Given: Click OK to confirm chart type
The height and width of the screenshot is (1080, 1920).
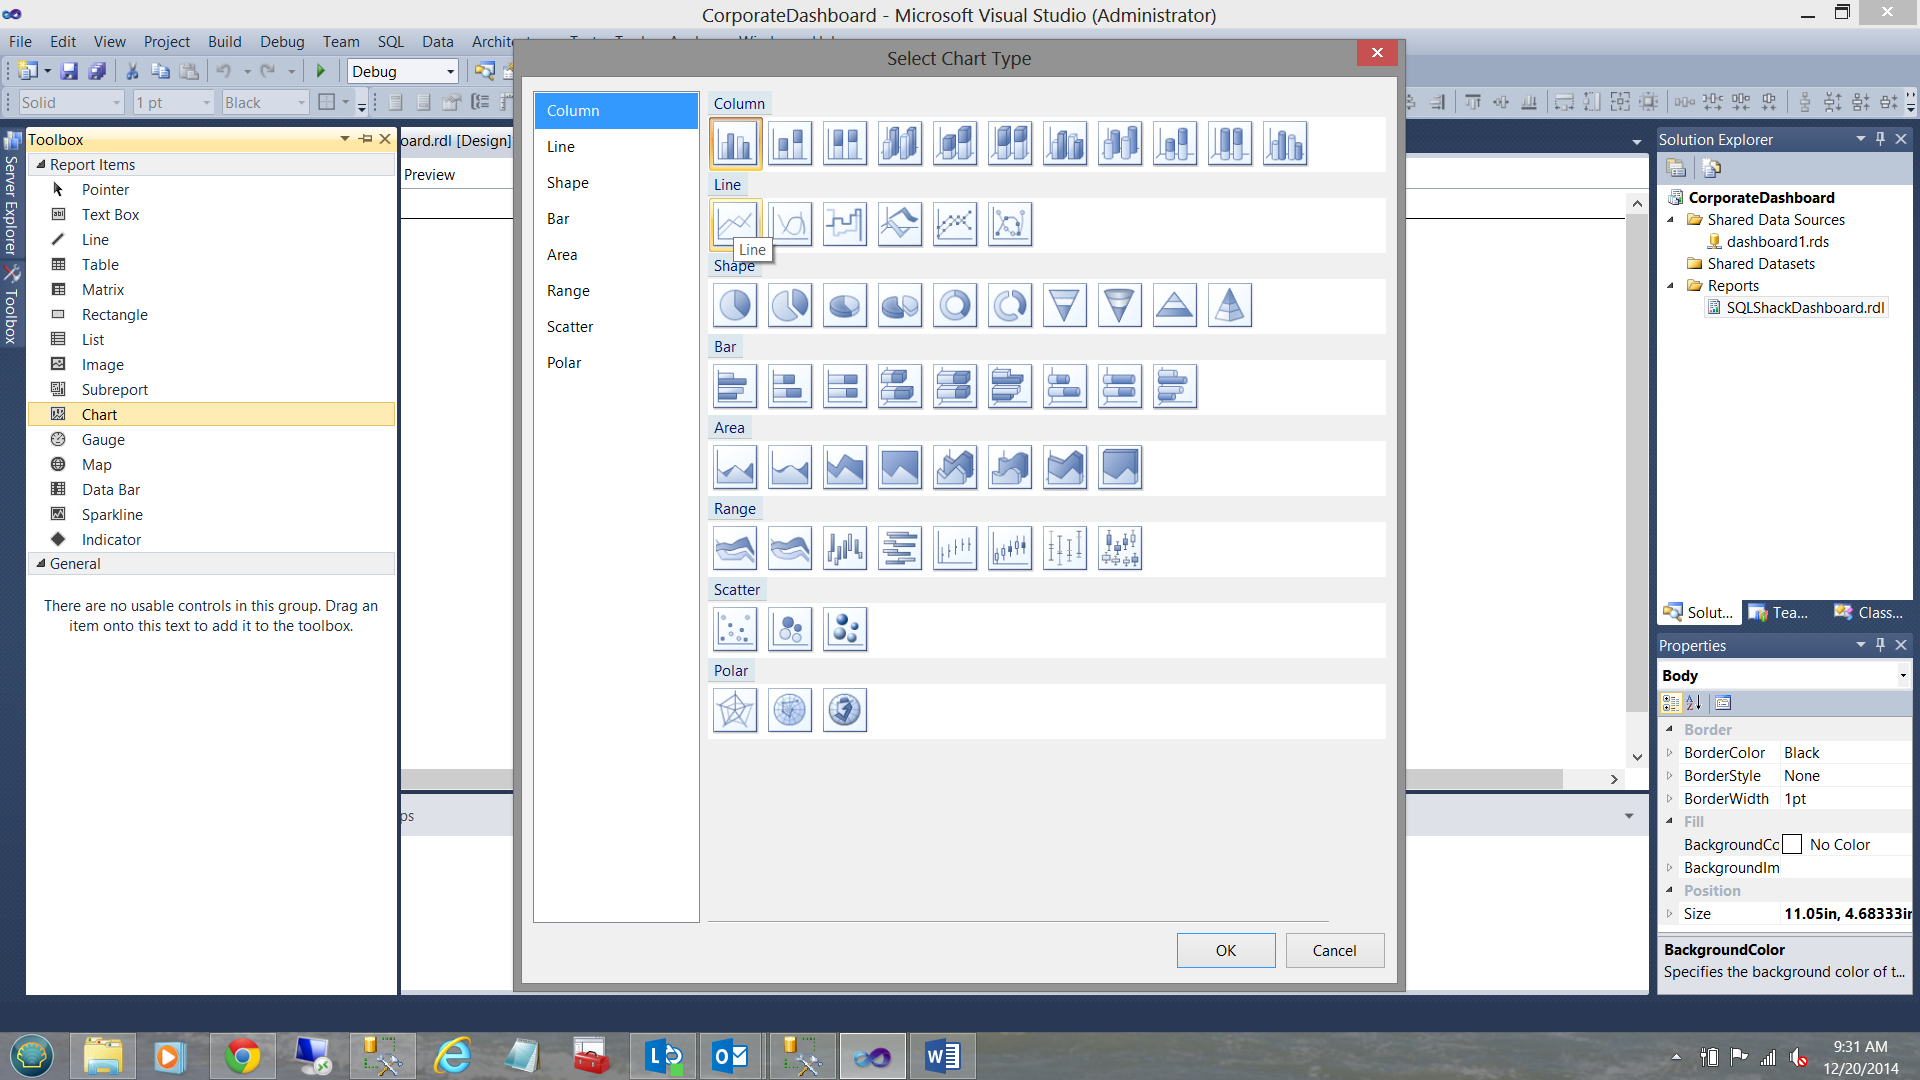Looking at the screenshot, I should point(1225,951).
